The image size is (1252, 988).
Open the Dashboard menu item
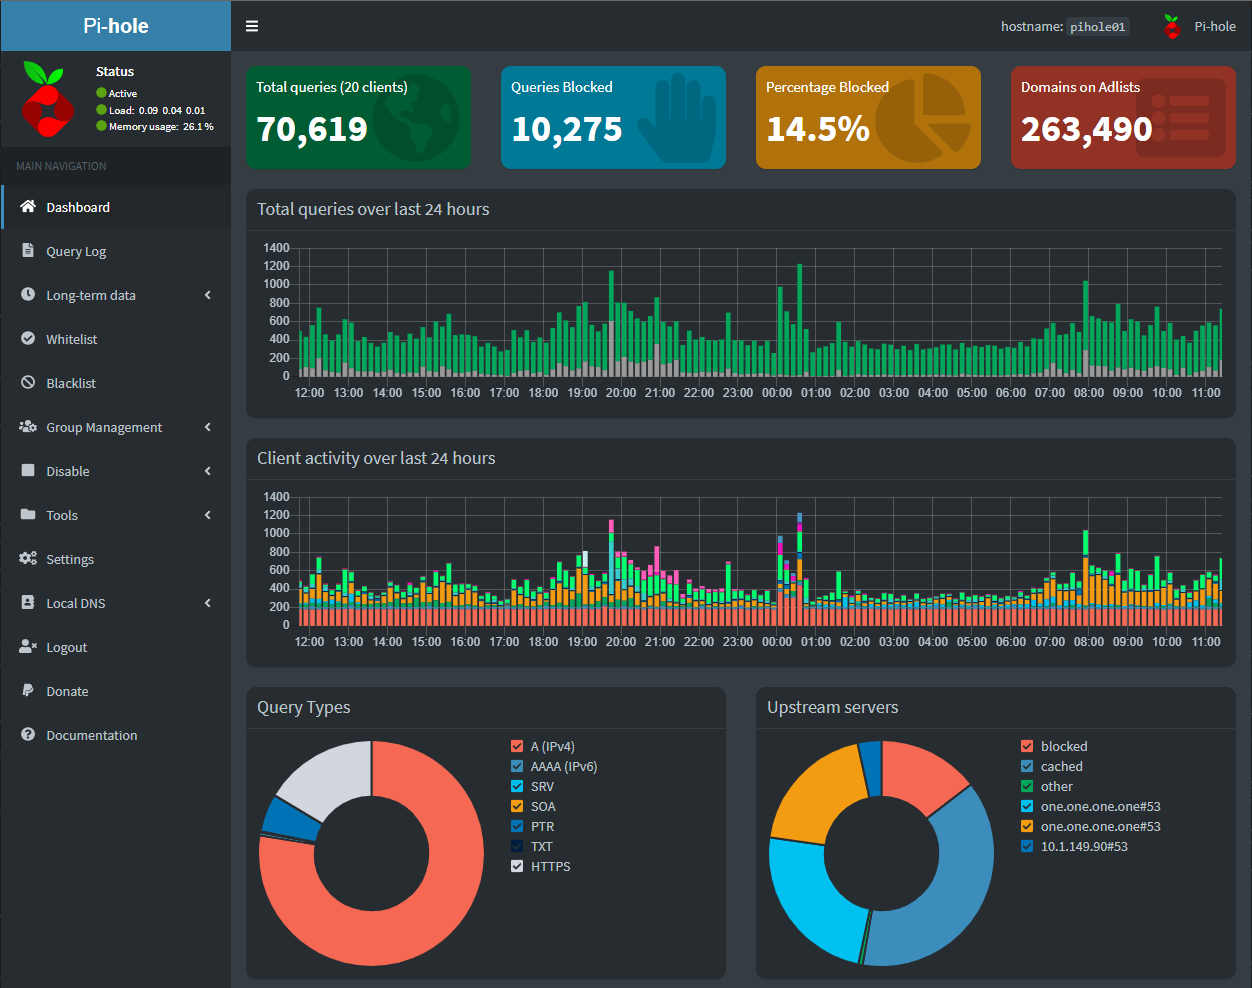tap(116, 207)
